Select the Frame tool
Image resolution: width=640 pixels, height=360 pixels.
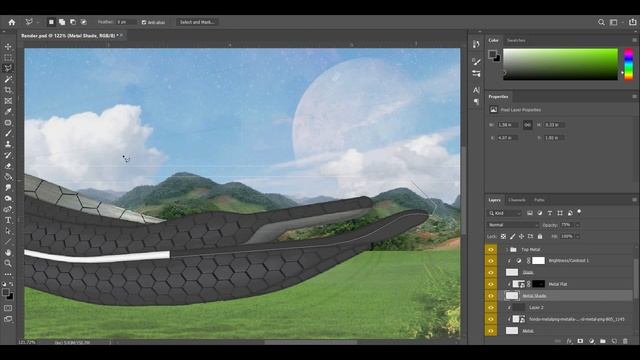click(x=8, y=101)
